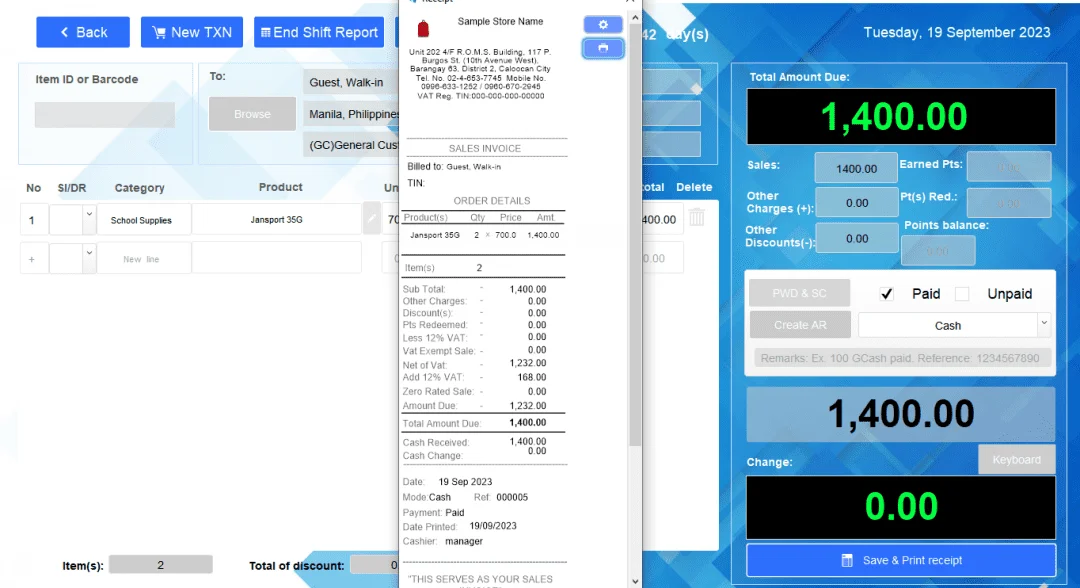Check the Unpaid checkbox
The width and height of the screenshot is (1080, 588).
[x=962, y=294]
